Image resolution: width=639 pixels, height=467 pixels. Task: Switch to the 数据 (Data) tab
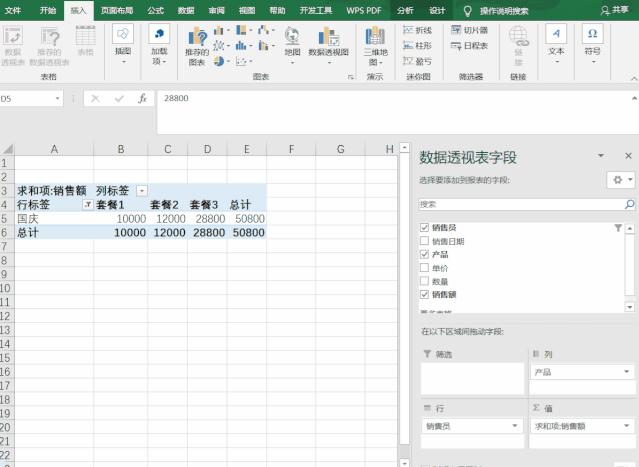point(186,11)
